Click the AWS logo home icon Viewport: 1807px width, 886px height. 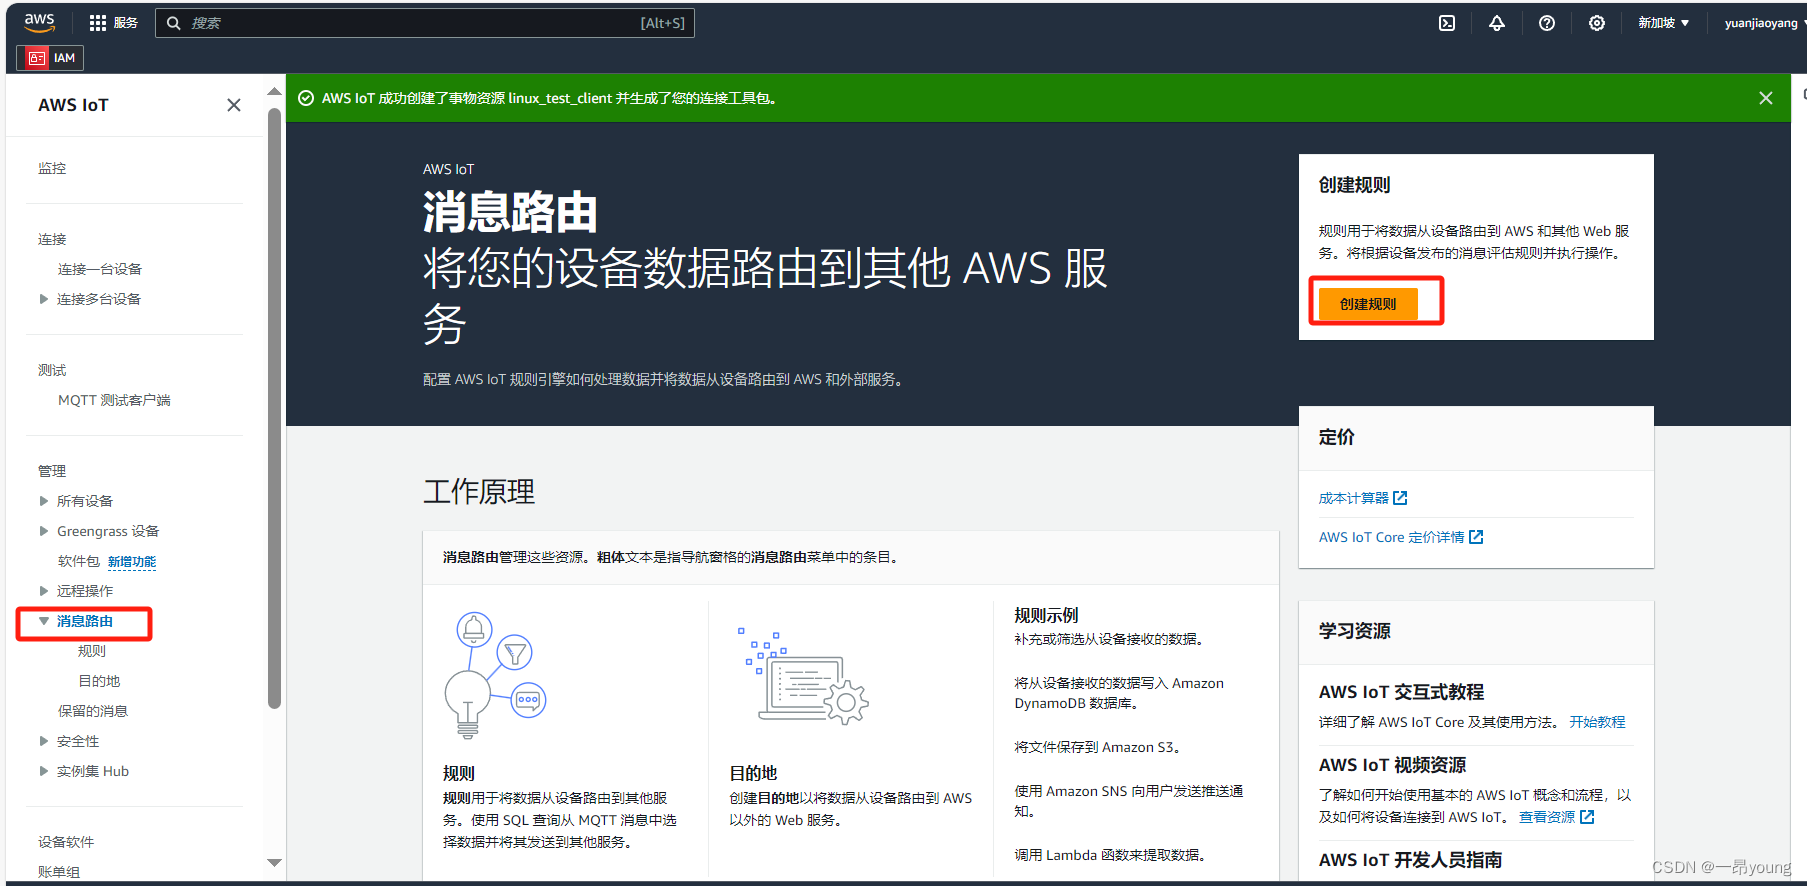click(40, 22)
